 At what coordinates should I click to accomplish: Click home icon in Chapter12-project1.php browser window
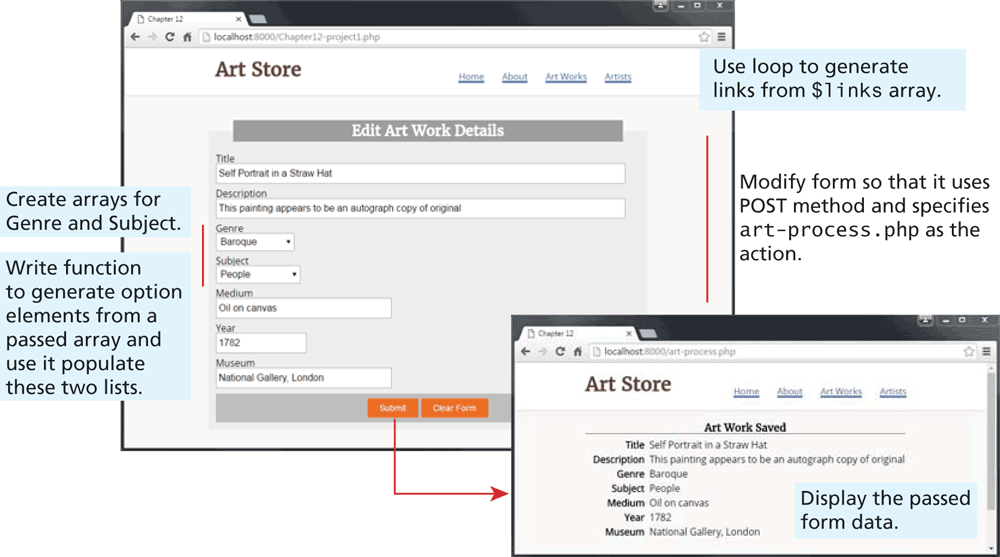click(x=186, y=37)
